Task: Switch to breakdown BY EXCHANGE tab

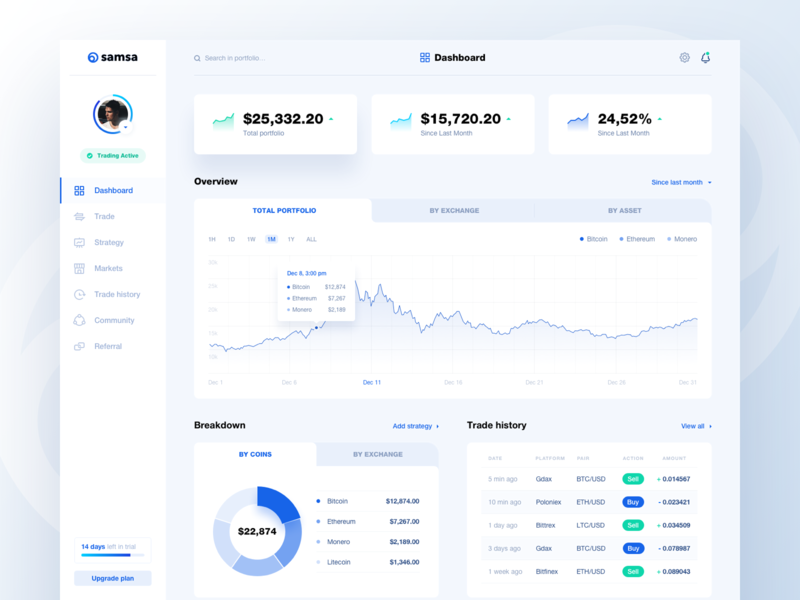Action: click(378, 454)
